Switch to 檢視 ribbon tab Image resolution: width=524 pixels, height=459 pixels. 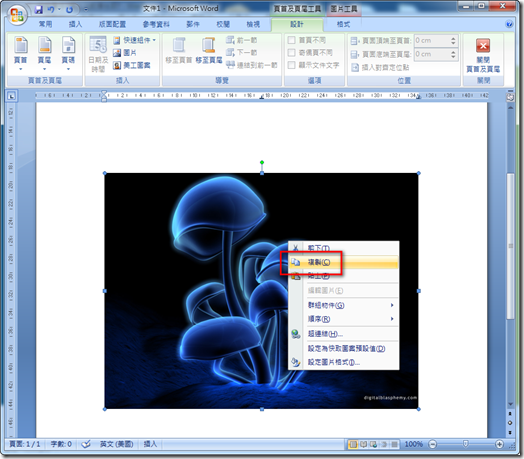(253, 24)
